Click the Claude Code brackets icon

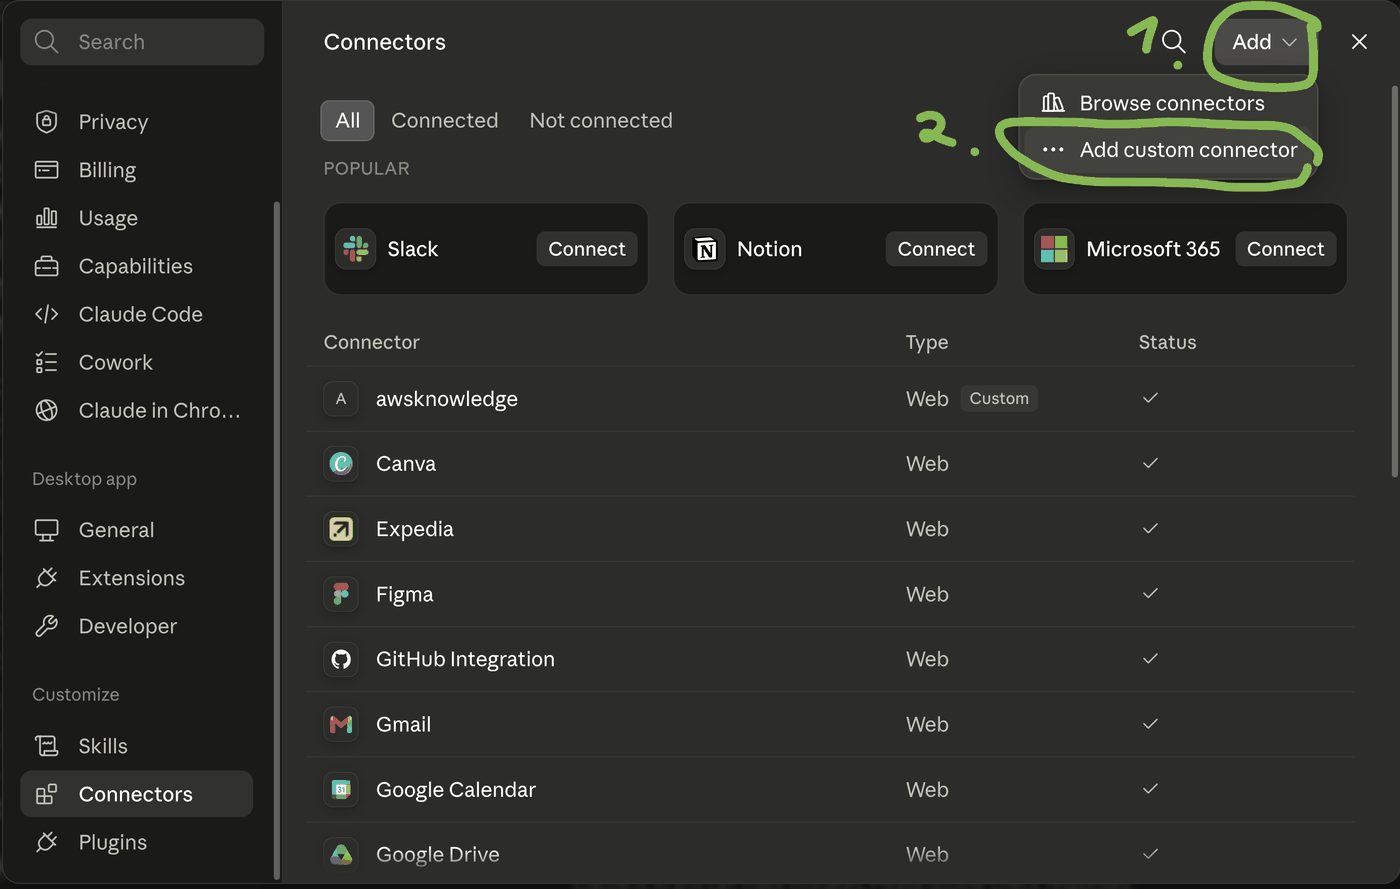coord(46,314)
